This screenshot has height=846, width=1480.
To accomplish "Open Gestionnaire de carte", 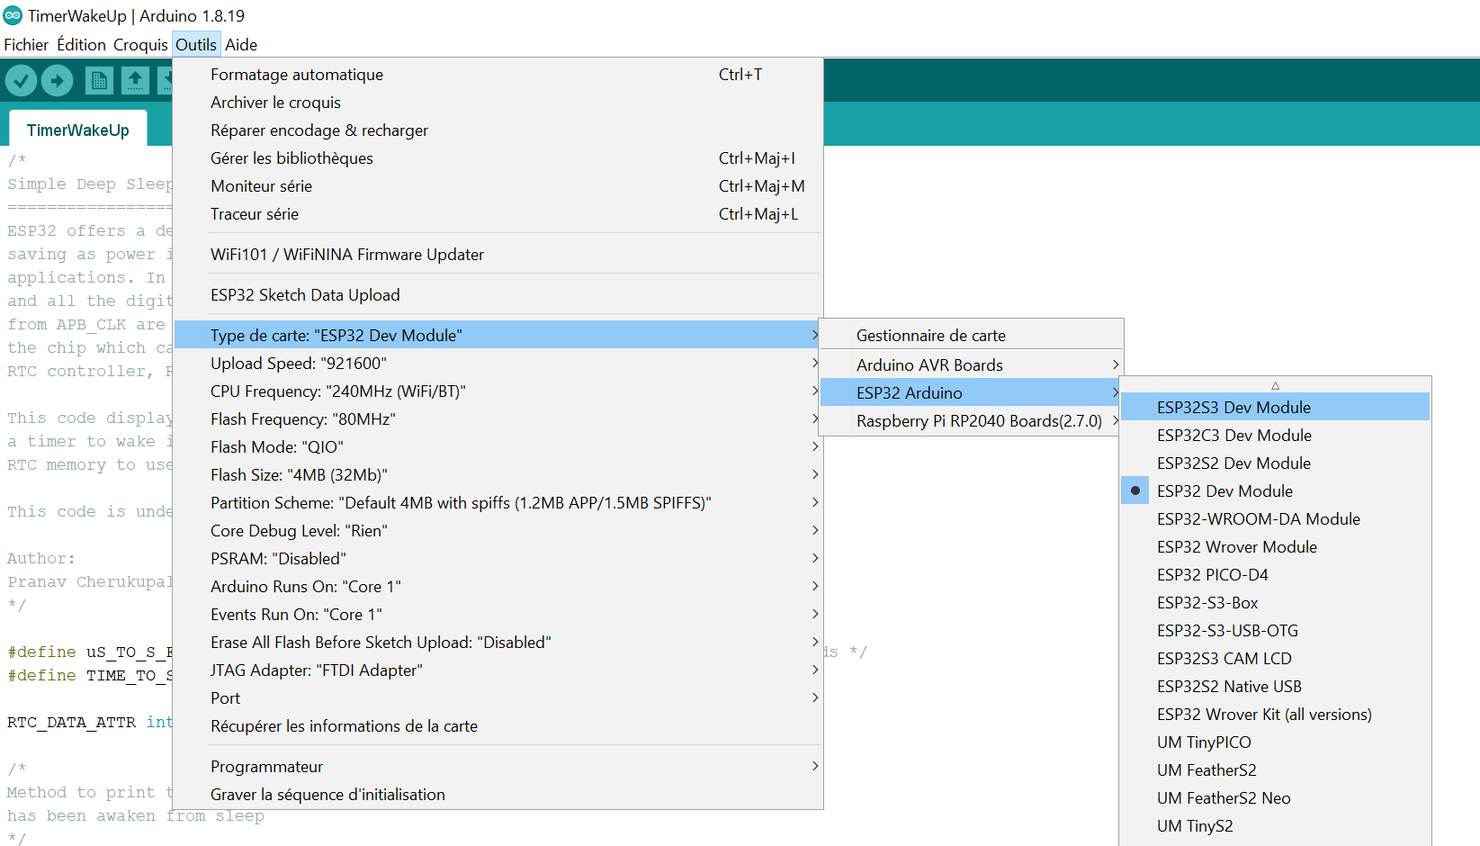I will coord(930,335).
